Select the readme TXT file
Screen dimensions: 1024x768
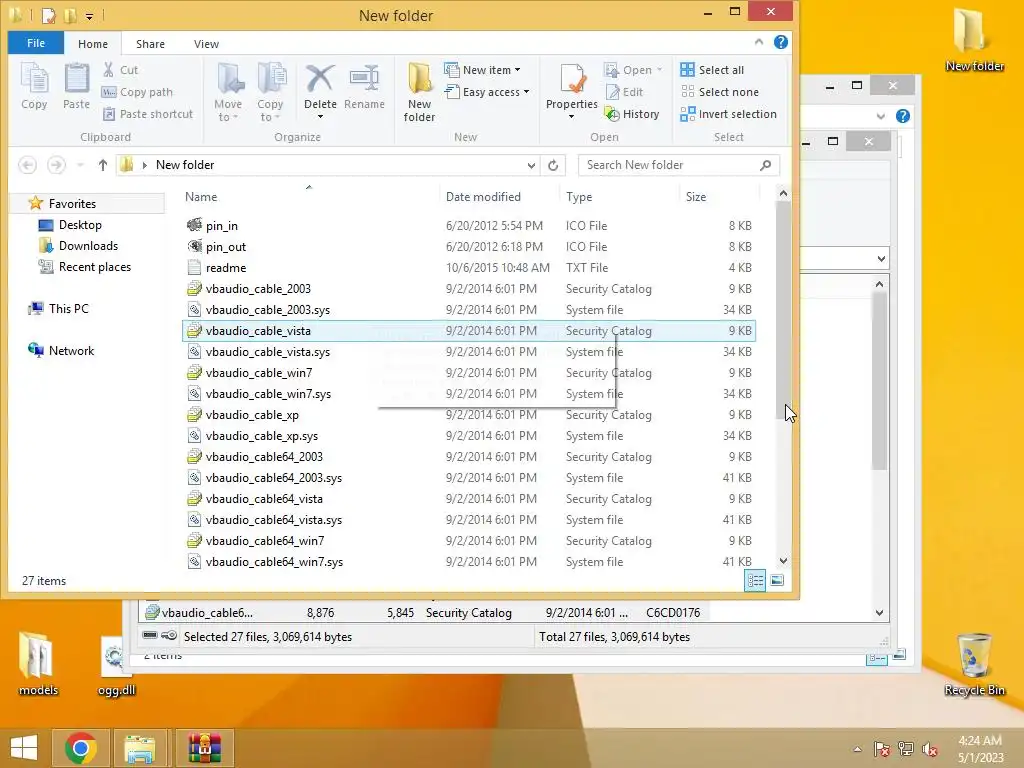click(x=468, y=268)
